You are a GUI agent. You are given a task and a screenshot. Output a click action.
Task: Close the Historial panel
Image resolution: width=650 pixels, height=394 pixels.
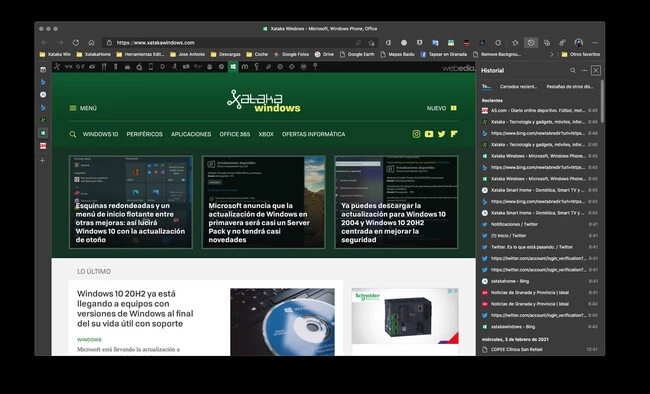click(x=596, y=71)
